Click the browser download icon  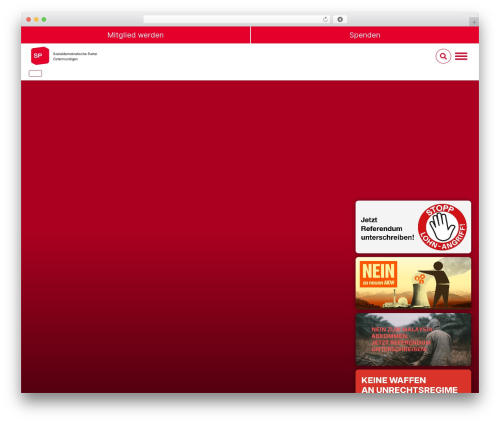[x=340, y=19]
